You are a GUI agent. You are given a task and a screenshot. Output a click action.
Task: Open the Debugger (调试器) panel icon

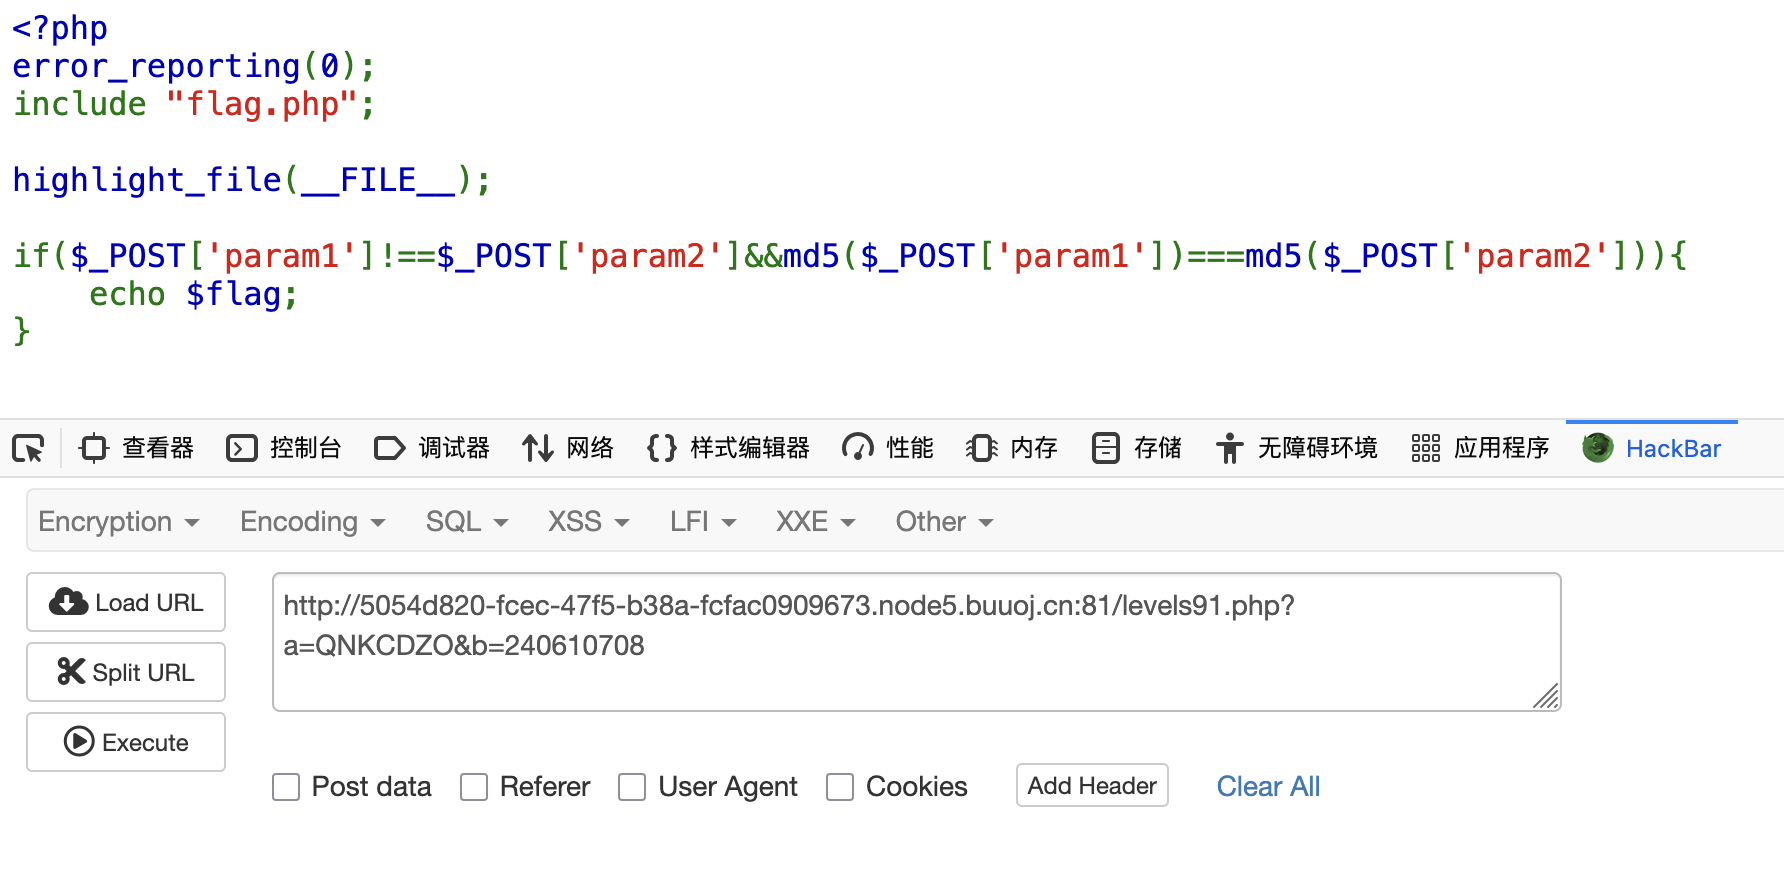390,448
